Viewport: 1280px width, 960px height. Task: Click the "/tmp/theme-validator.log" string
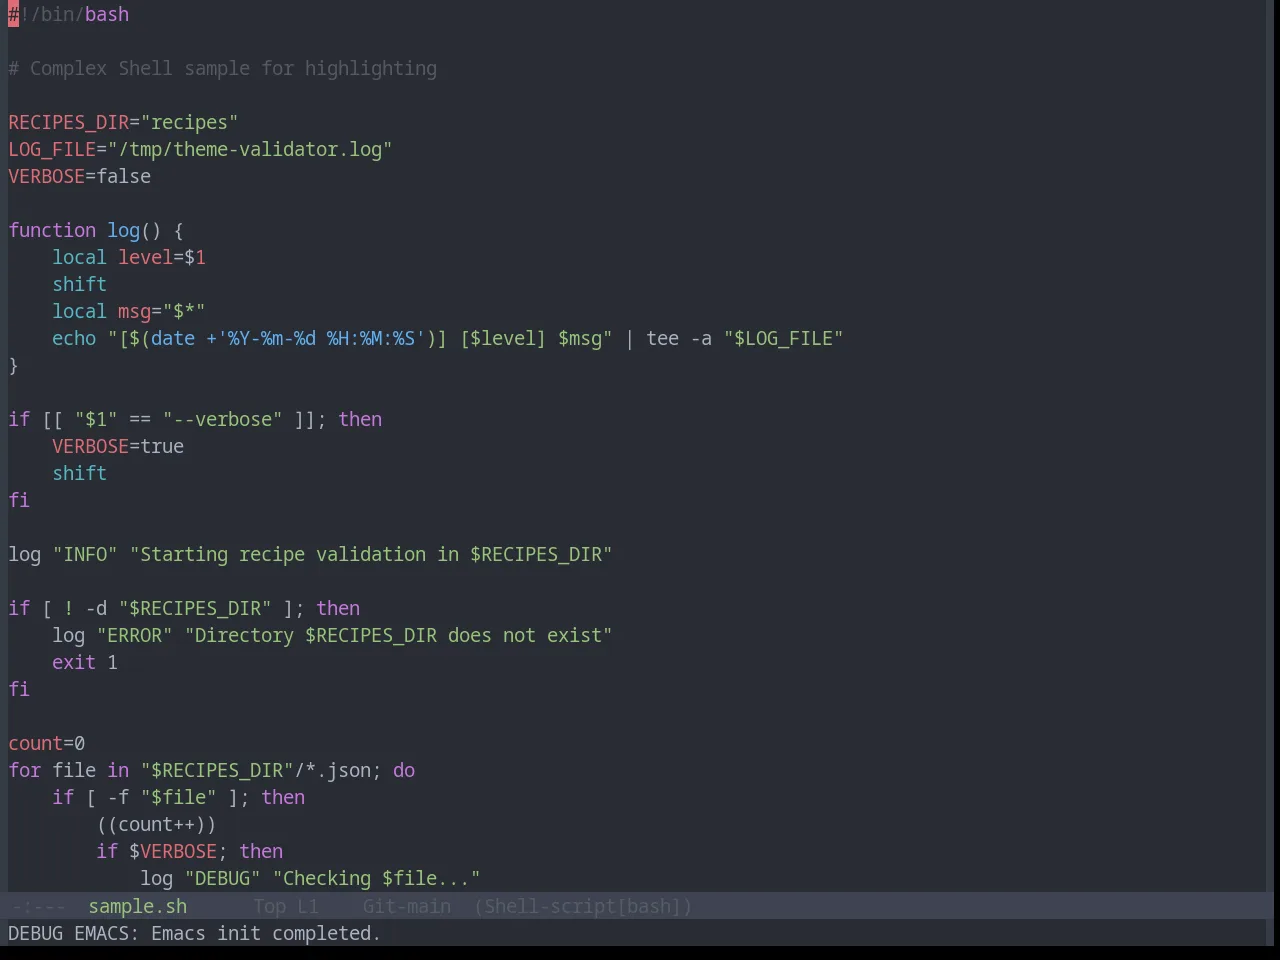tap(250, 149)
